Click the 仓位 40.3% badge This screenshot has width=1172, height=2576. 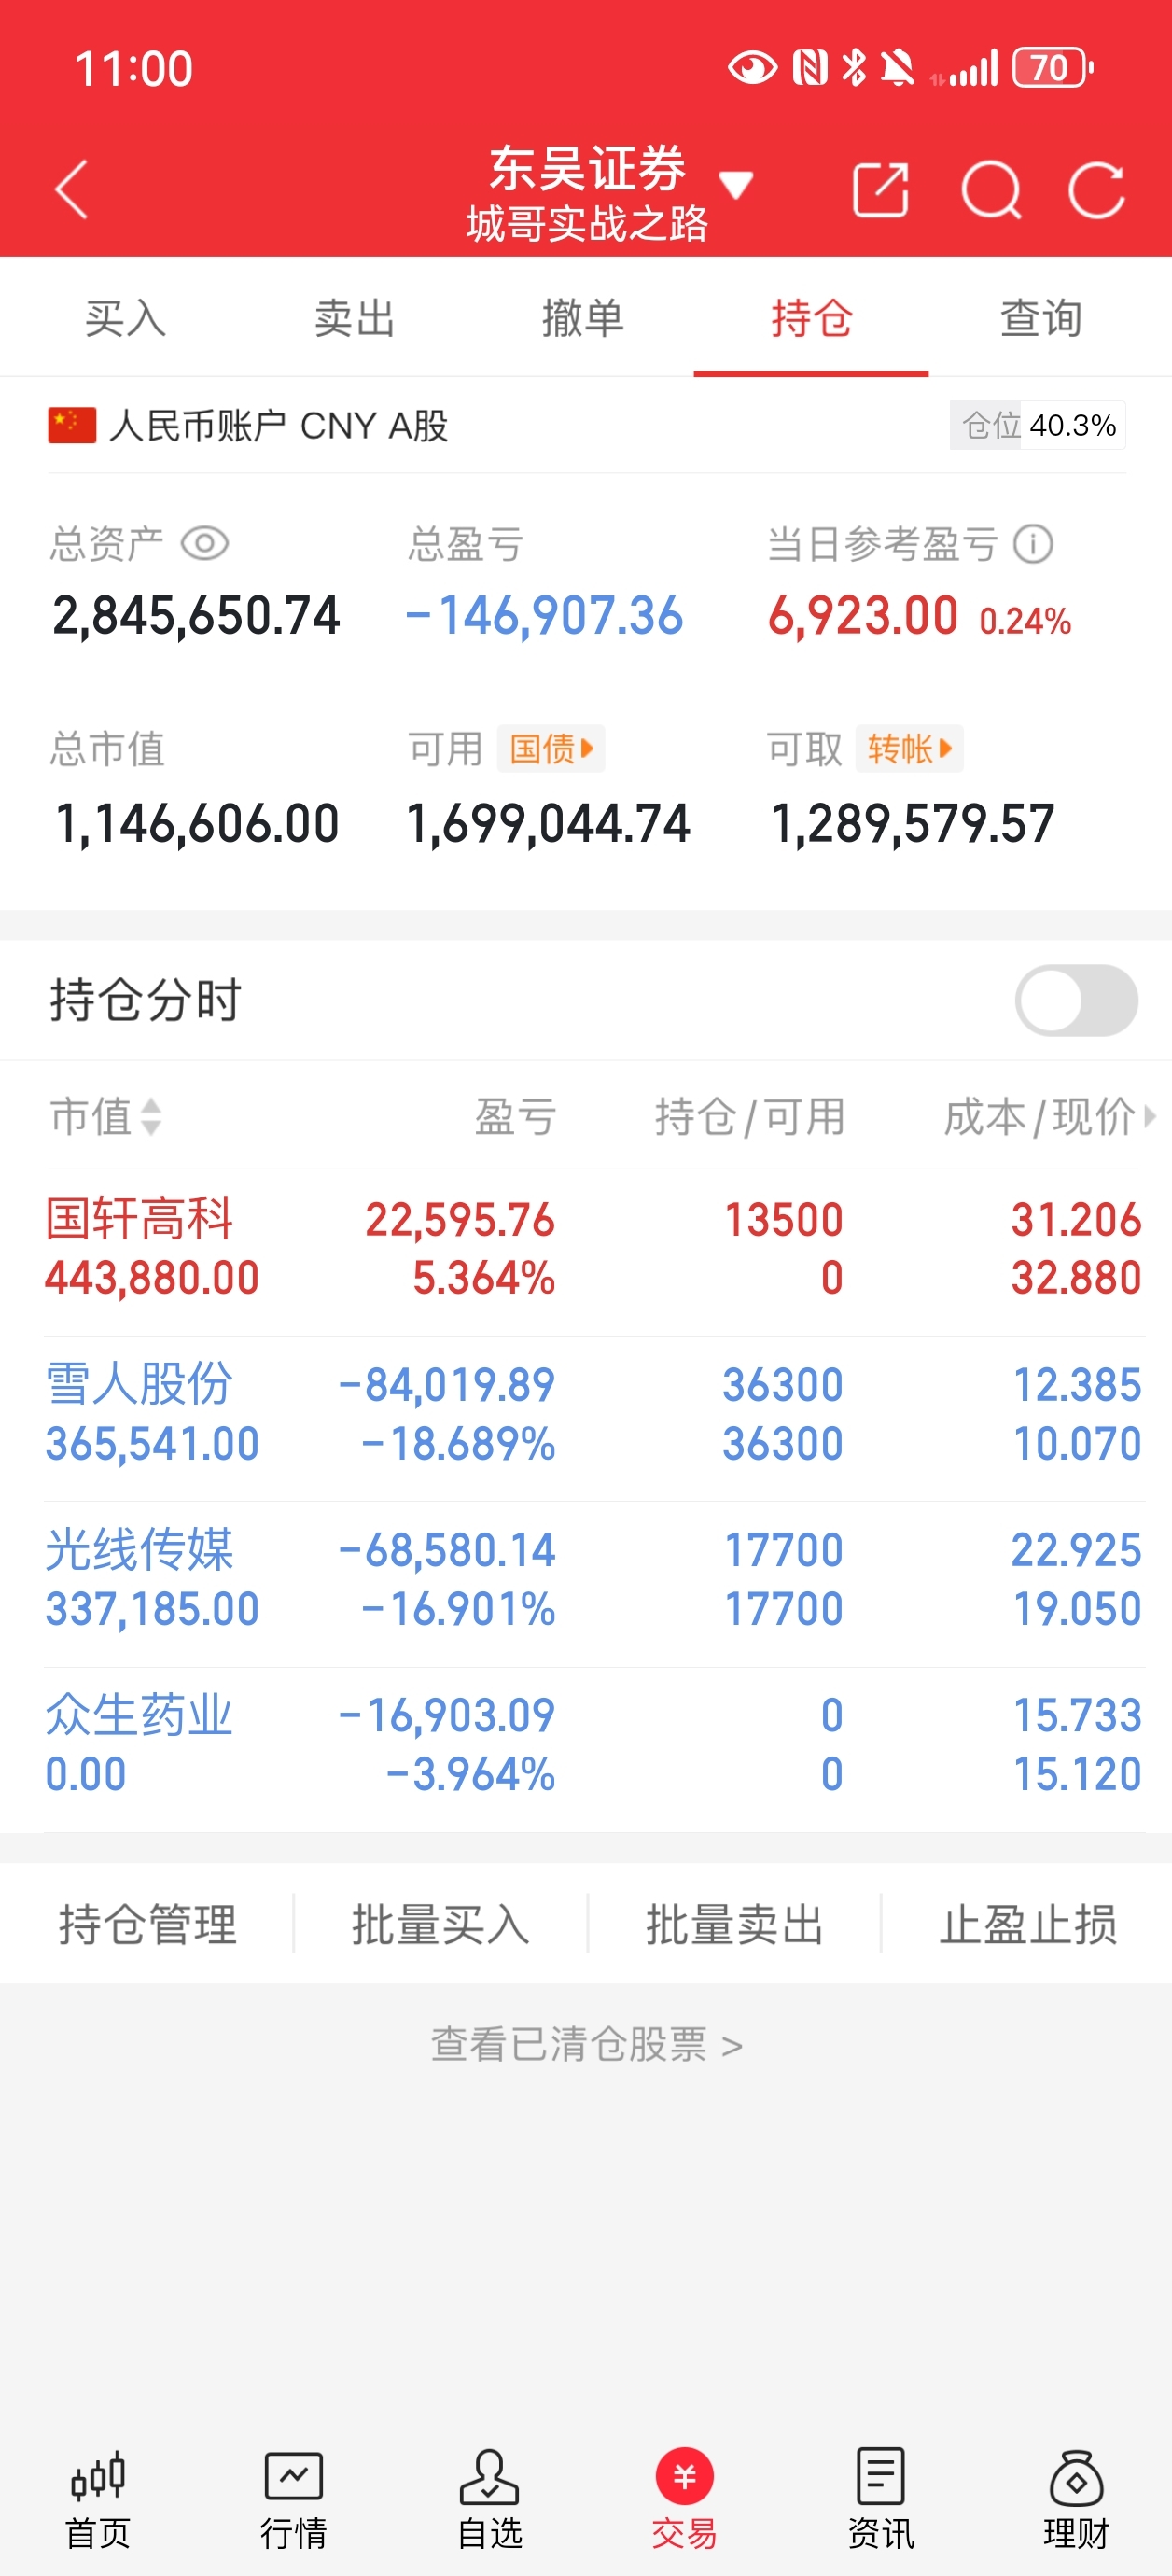1037,425
